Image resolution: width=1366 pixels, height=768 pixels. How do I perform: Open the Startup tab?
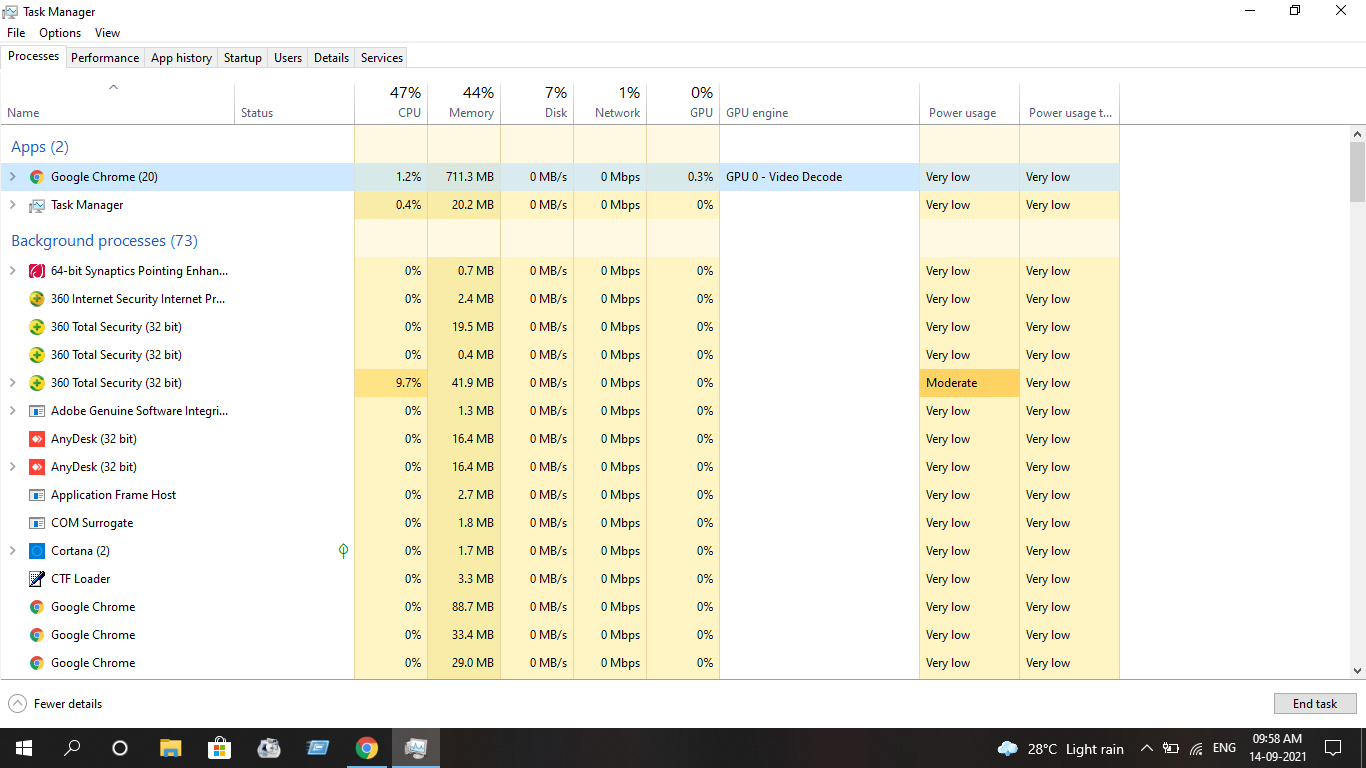tap(242, 58)
